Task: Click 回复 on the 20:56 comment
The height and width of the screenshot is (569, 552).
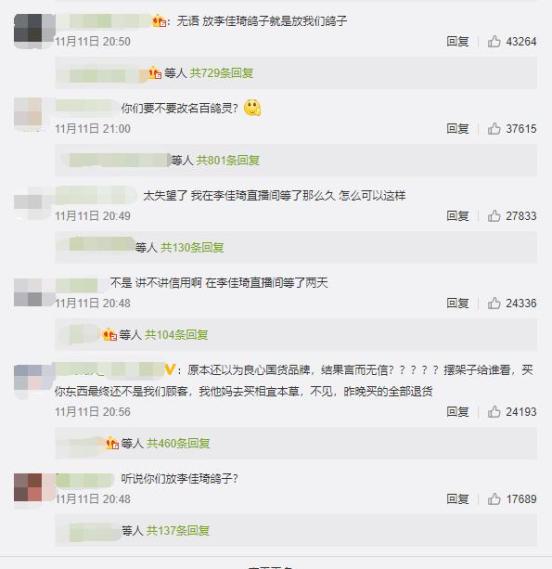Action: [458, 412]
